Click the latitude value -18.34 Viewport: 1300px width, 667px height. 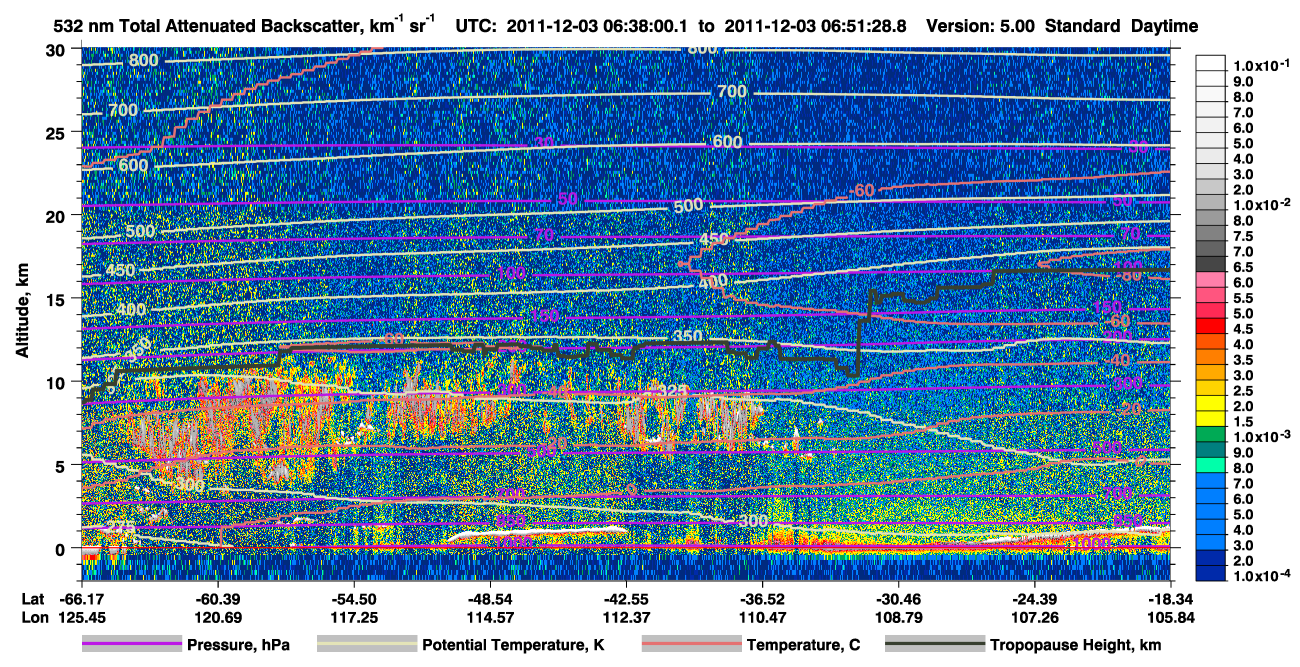click(1171, 598)
